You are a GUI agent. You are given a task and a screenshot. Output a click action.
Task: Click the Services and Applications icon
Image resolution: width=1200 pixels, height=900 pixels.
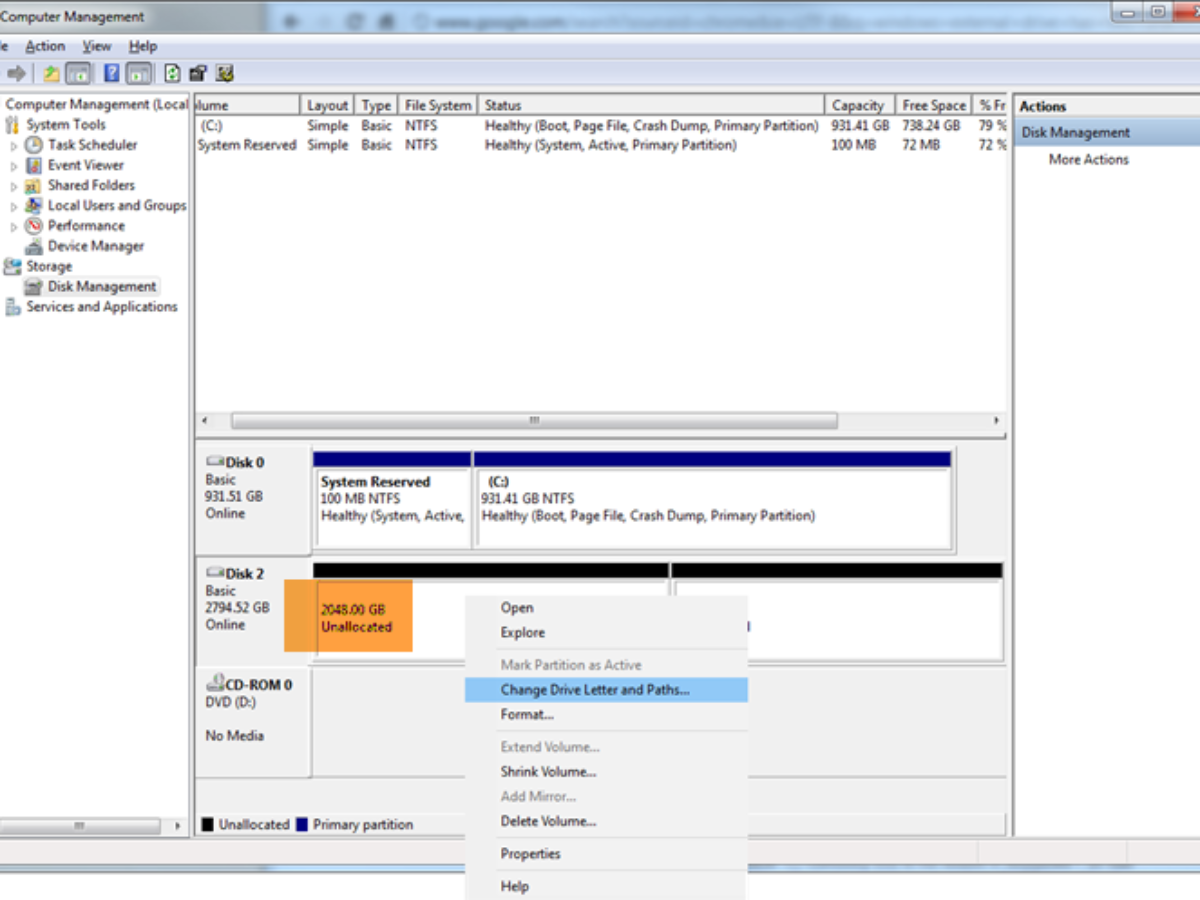click(12, 307)
